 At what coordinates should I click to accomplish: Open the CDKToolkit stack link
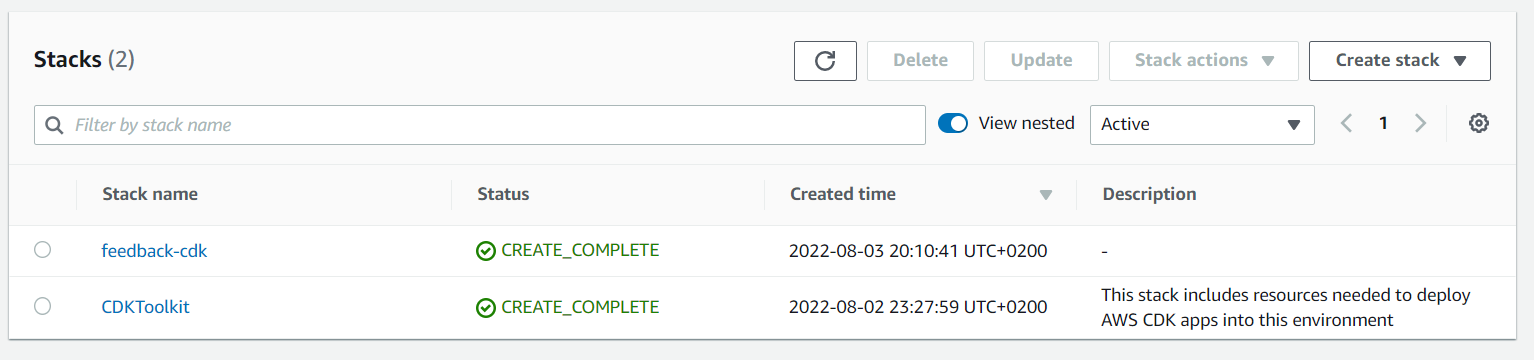(x=145, y=307)
